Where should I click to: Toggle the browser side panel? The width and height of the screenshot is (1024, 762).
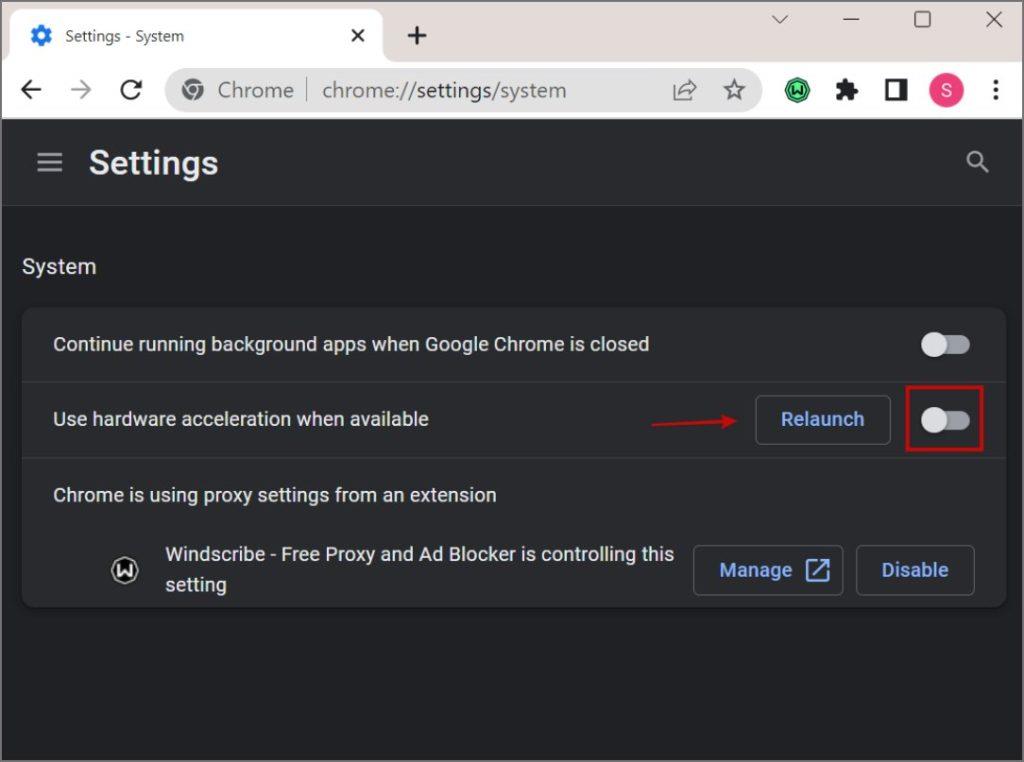click(896, 90)
